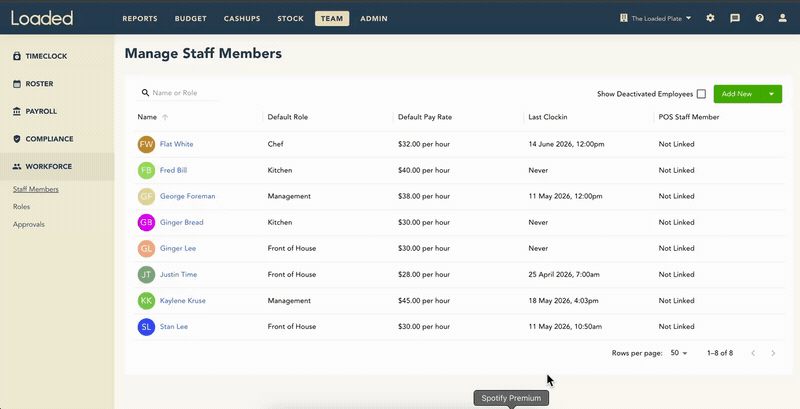Click "18 May 2026, 4:03pm" clockin cell
Screen dimensions: 800x409
tap(563, 301)
